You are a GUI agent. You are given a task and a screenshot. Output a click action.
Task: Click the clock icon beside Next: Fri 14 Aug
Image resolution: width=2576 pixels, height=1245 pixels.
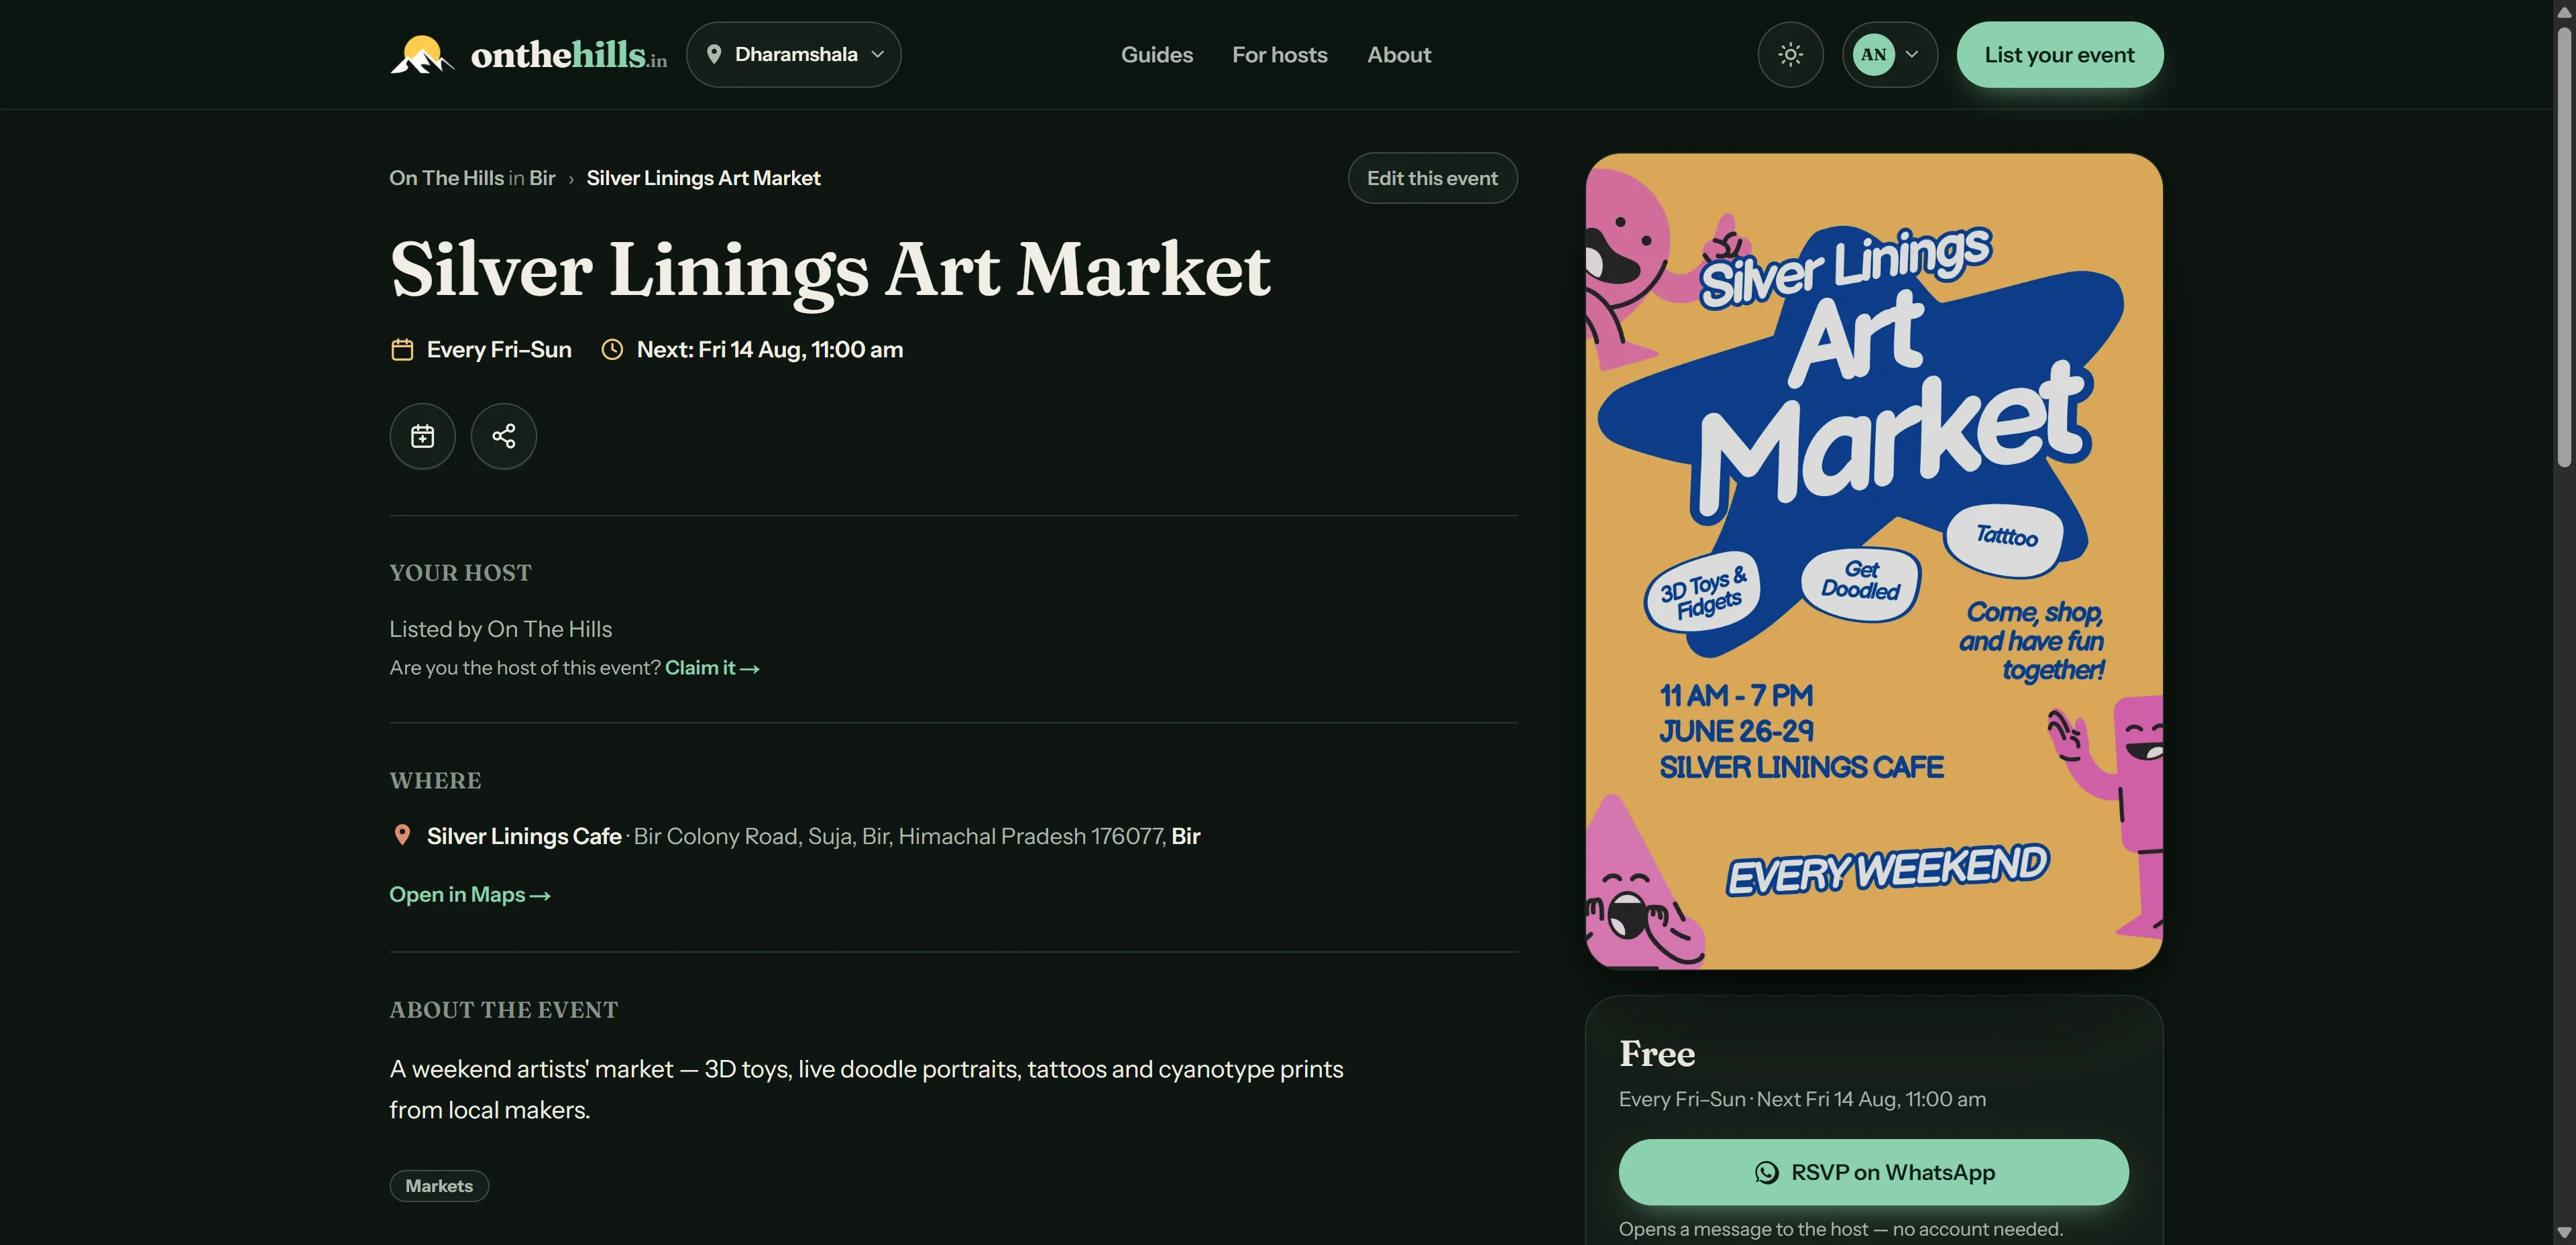(612, 349)
